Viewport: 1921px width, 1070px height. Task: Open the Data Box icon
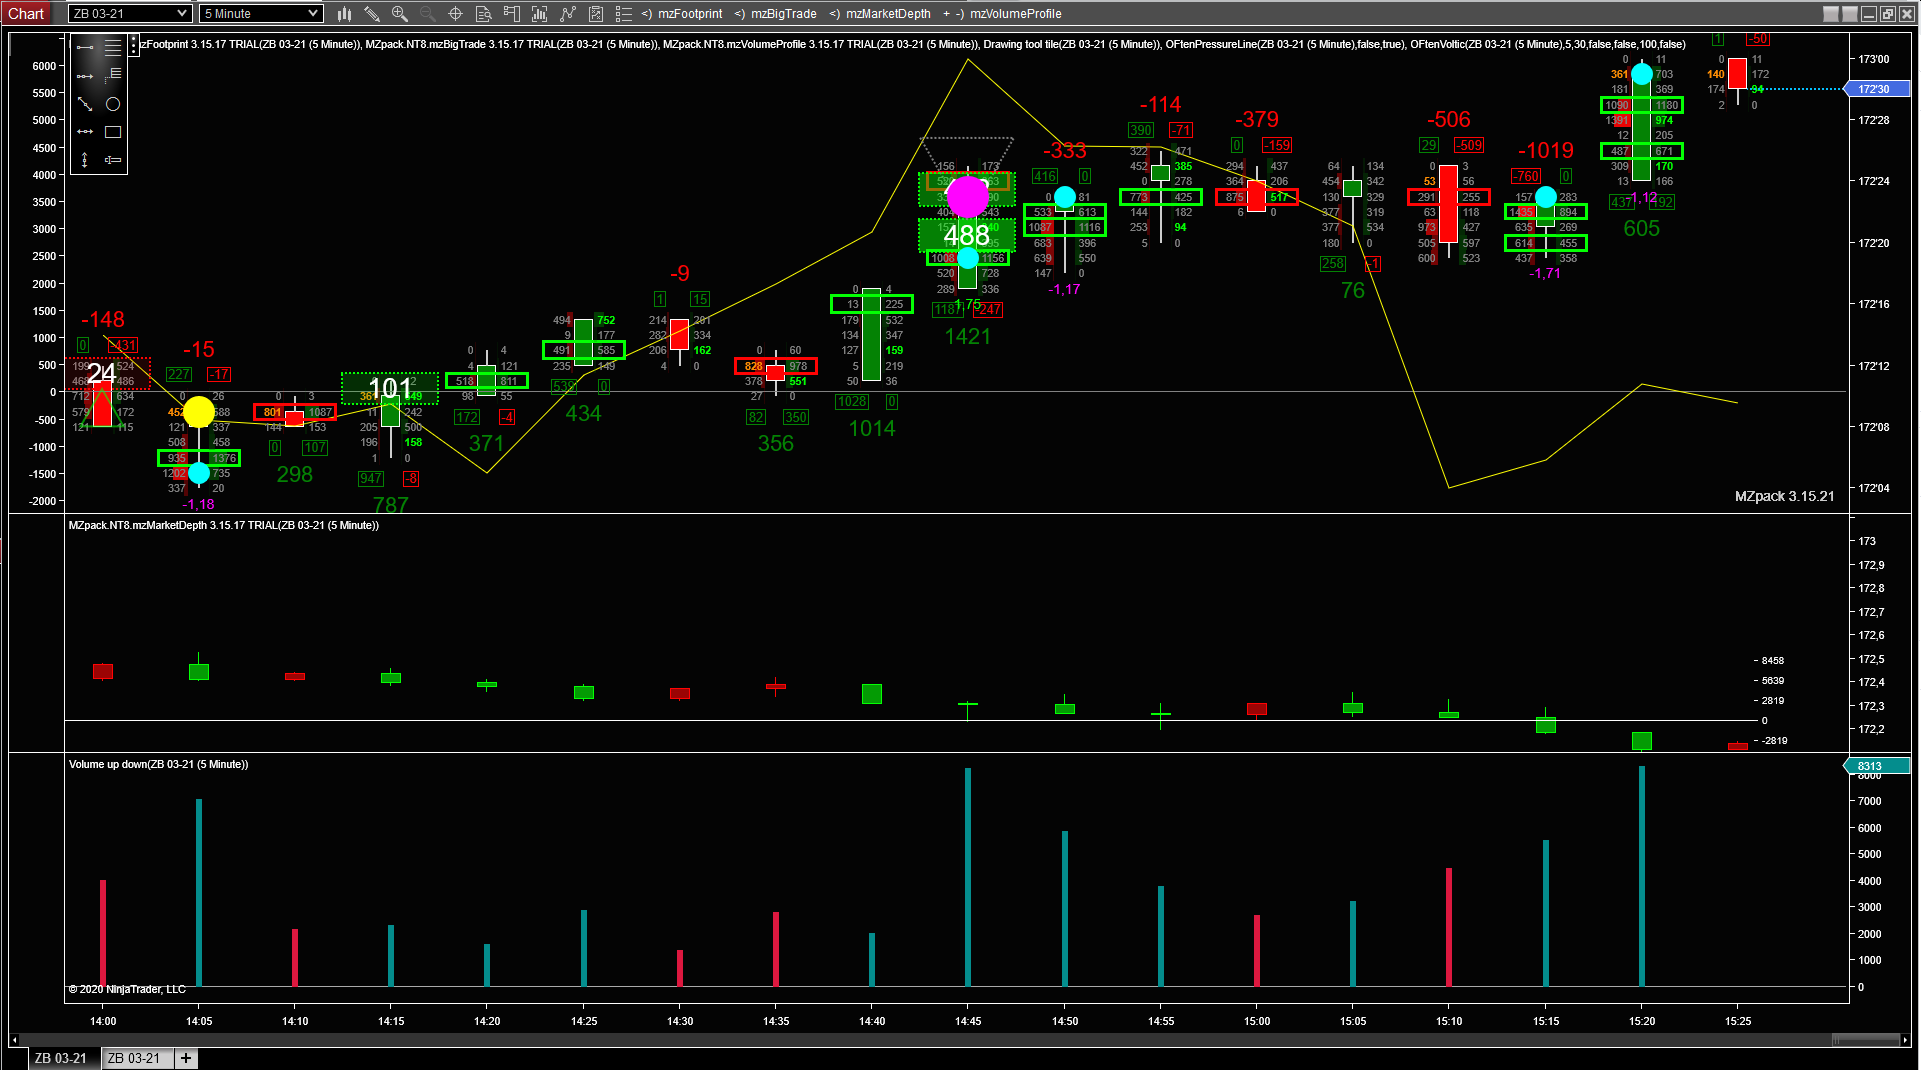point(483,14)
